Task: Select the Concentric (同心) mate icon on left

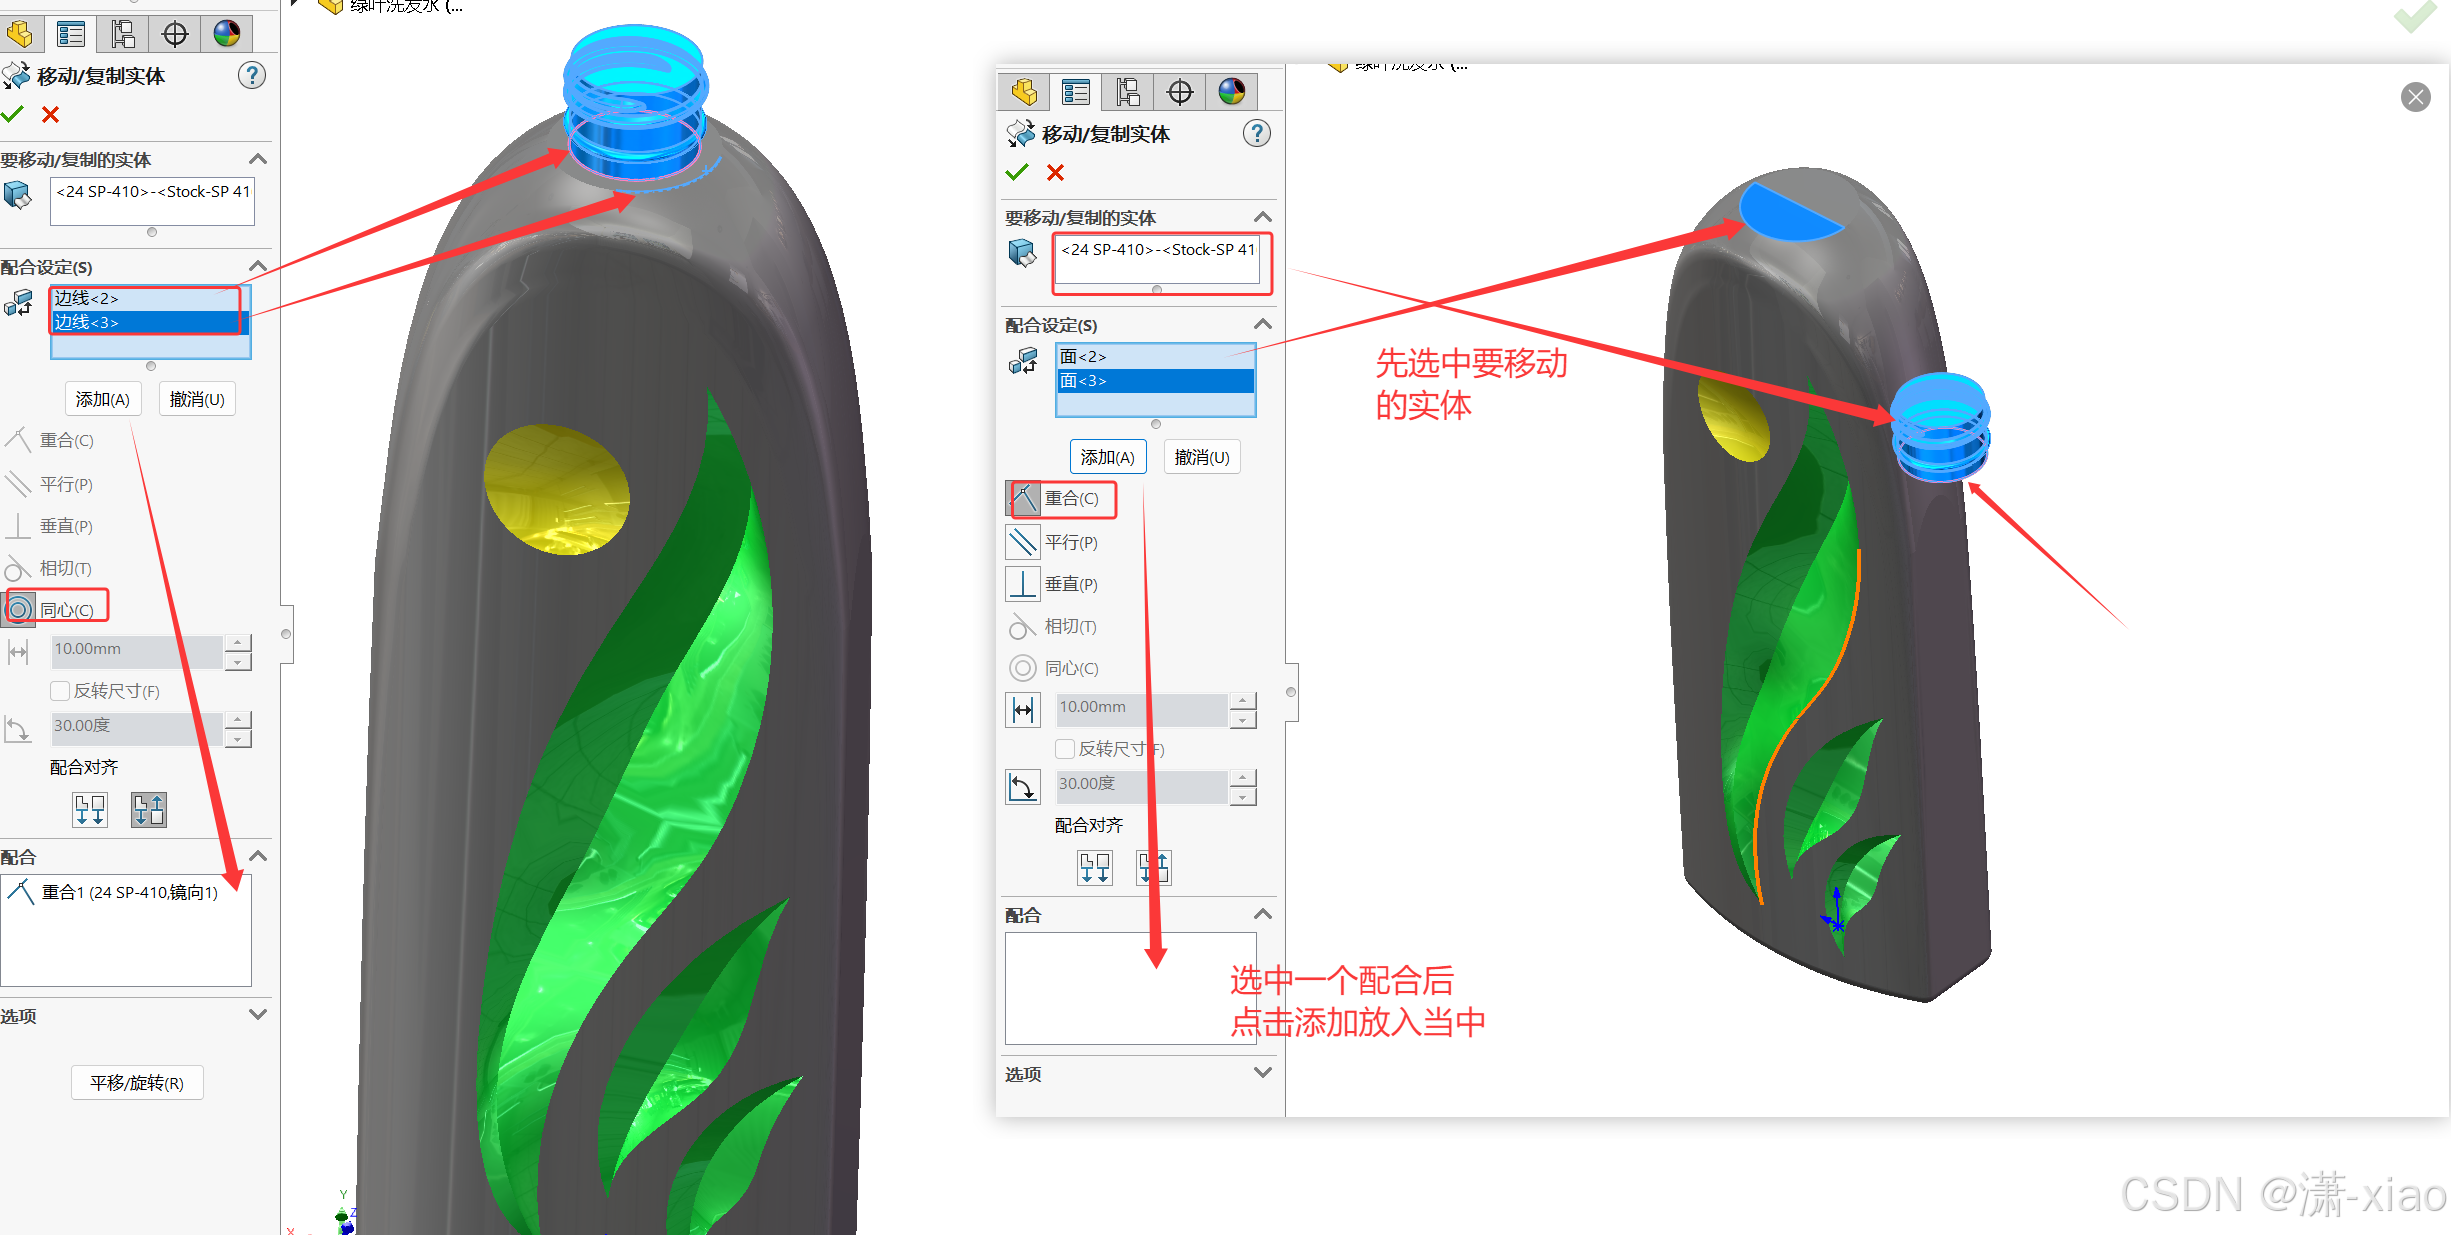Action: [19, 609]
